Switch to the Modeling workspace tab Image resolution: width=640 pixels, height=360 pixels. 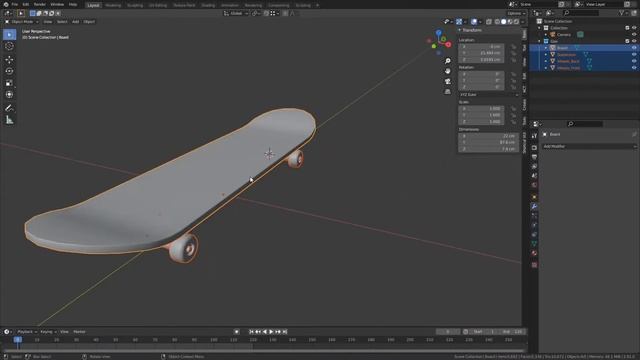(x=113, y=5)
